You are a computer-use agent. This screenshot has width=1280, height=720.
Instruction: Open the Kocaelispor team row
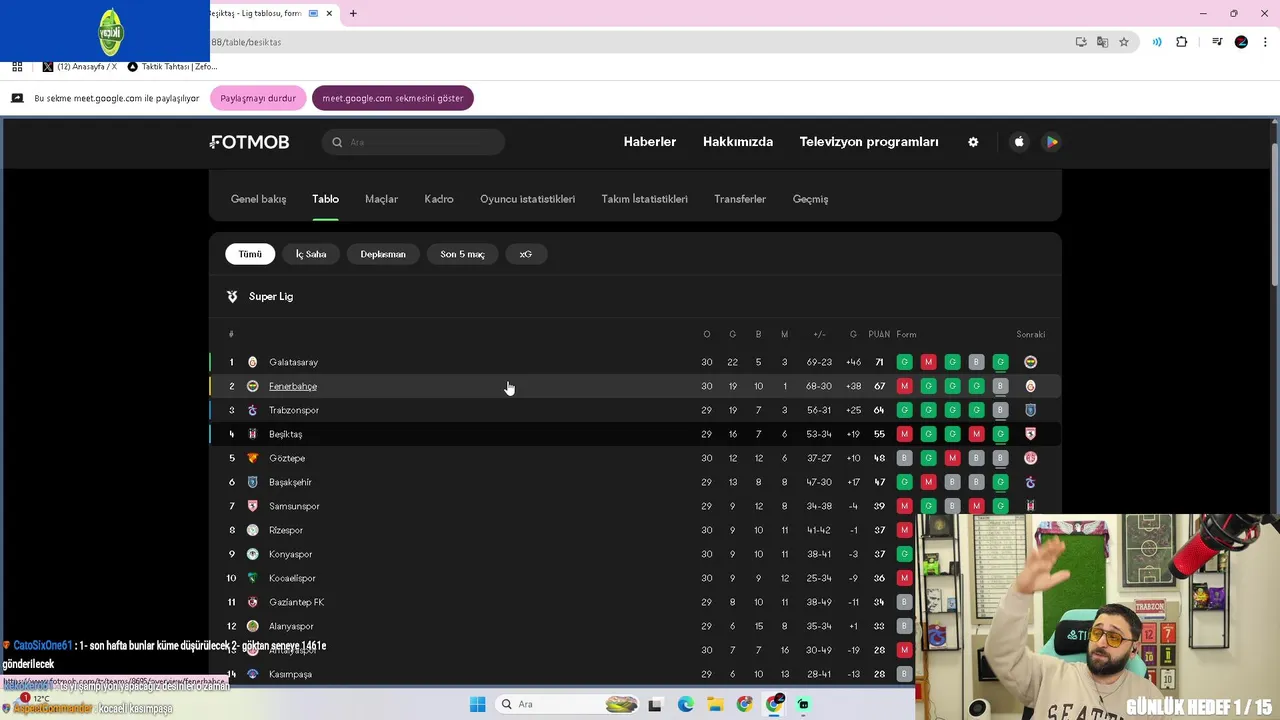pyautogui.click(x=562, y=578)
